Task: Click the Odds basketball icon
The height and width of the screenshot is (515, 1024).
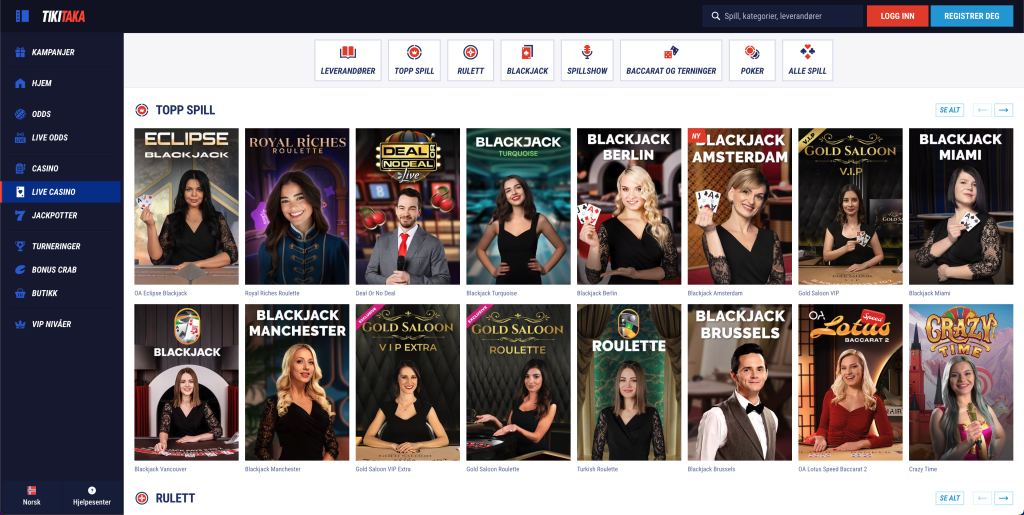Action: (x=20, y=114)
